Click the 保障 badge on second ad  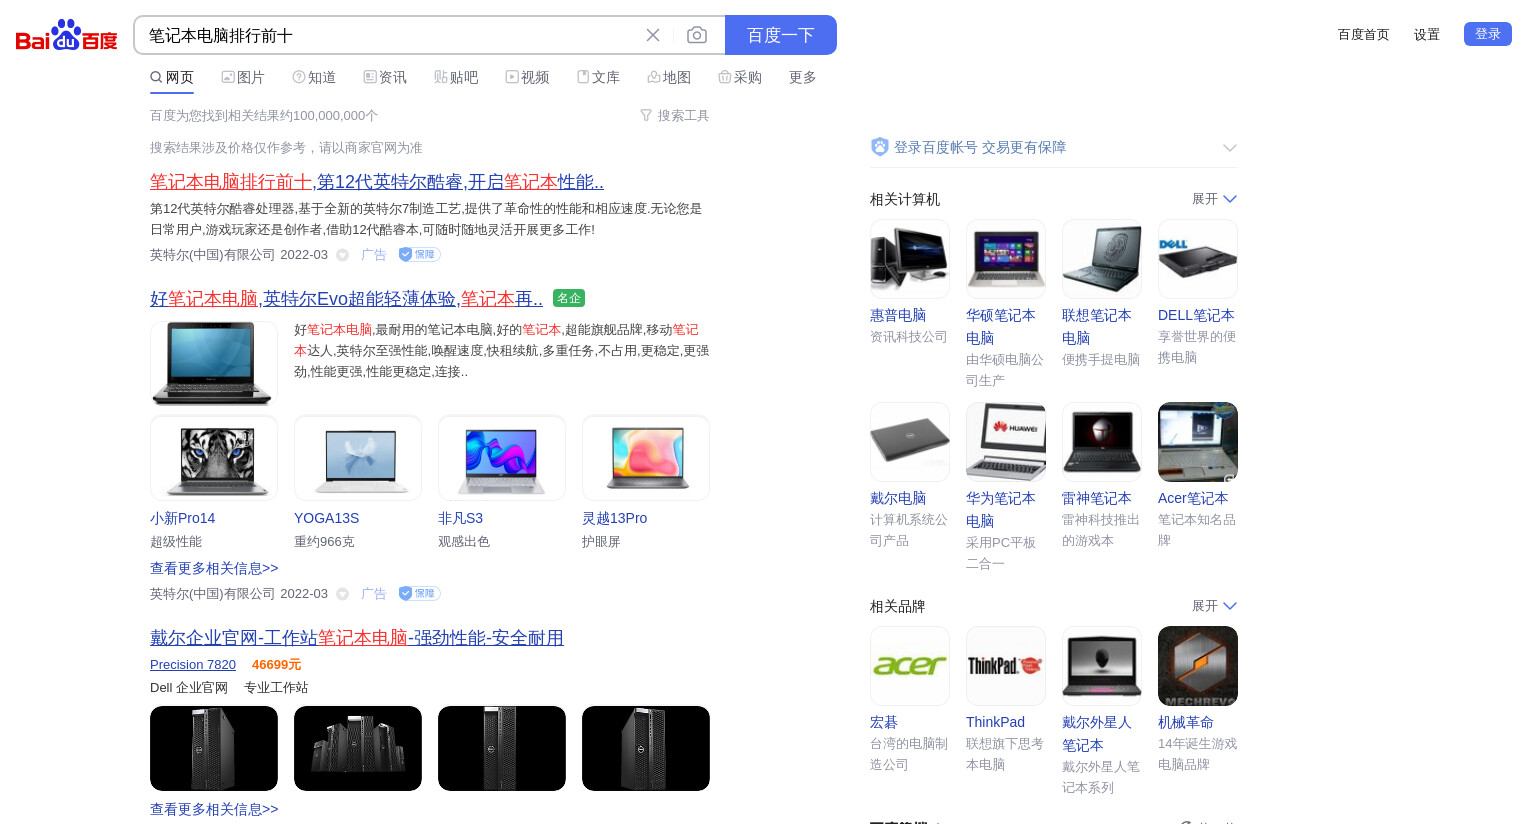(420, 594)
